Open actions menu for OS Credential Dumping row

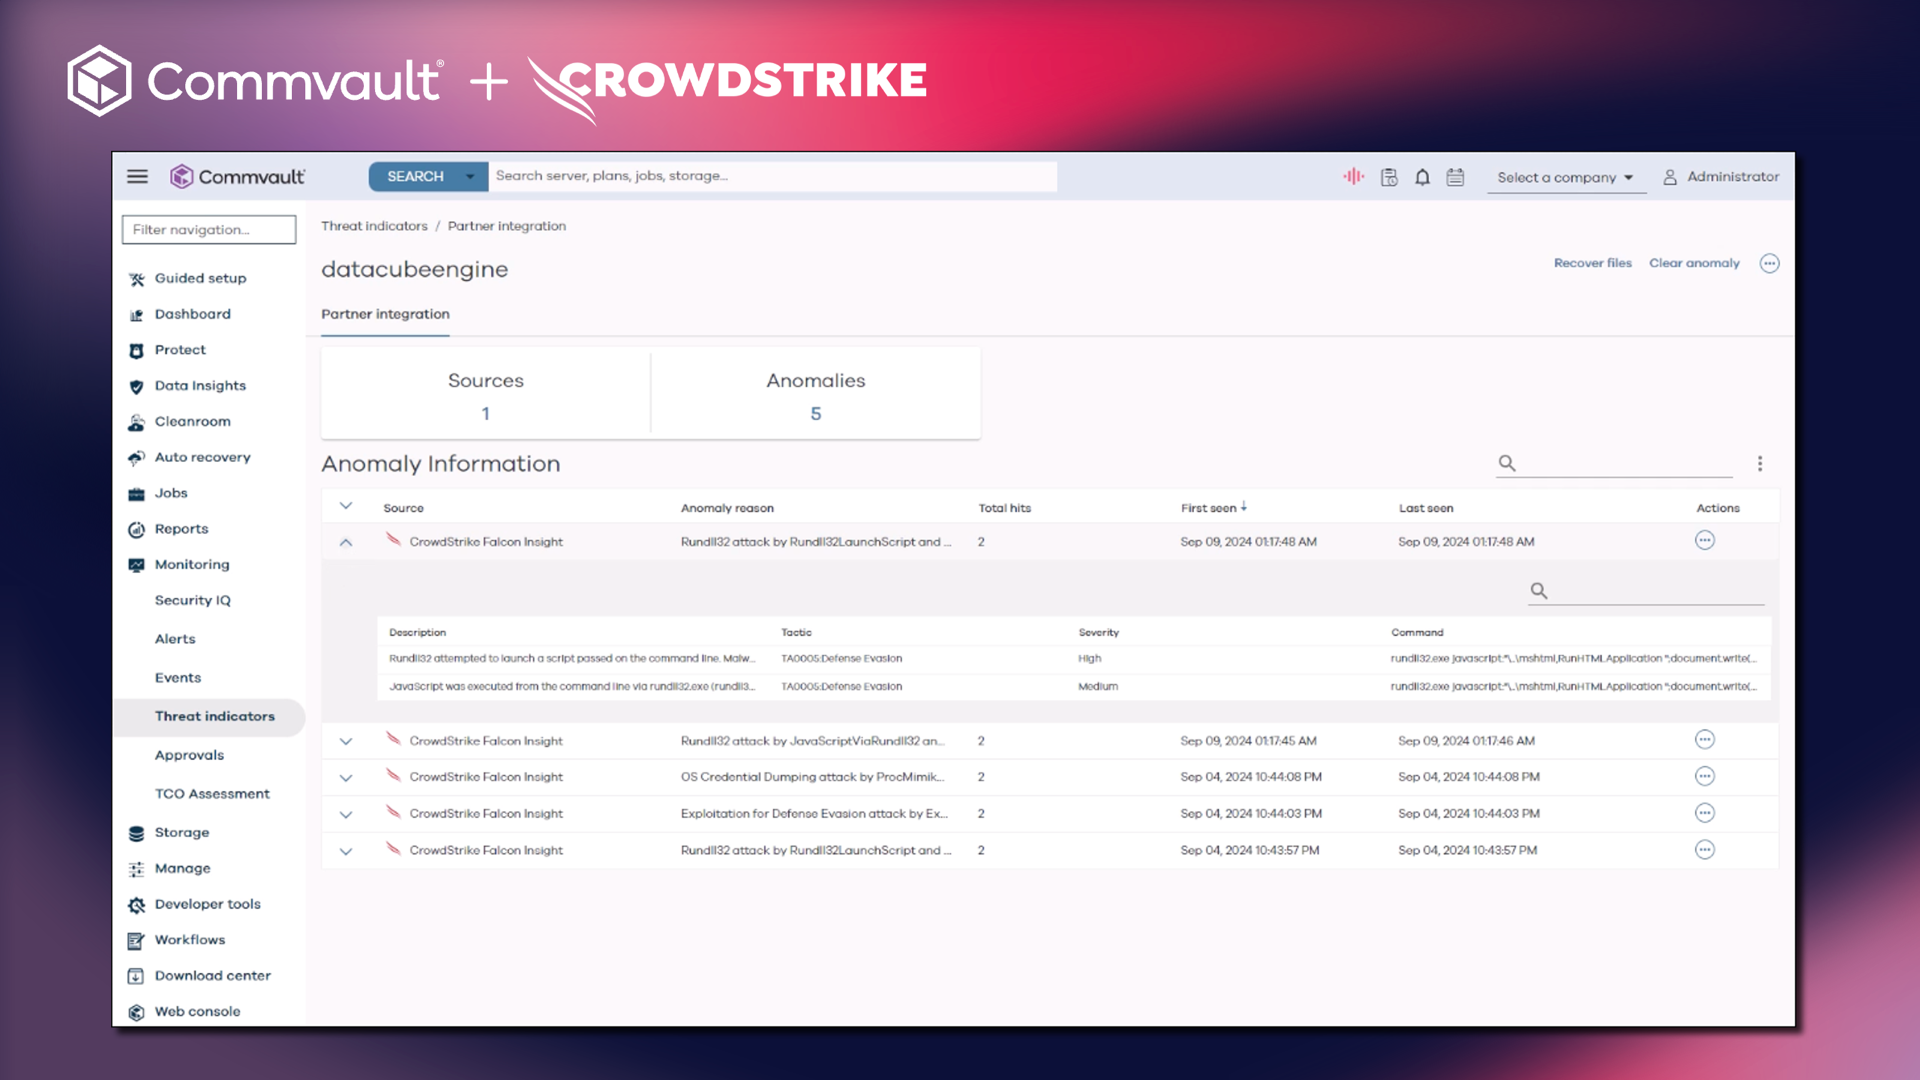coord(1705,777)
